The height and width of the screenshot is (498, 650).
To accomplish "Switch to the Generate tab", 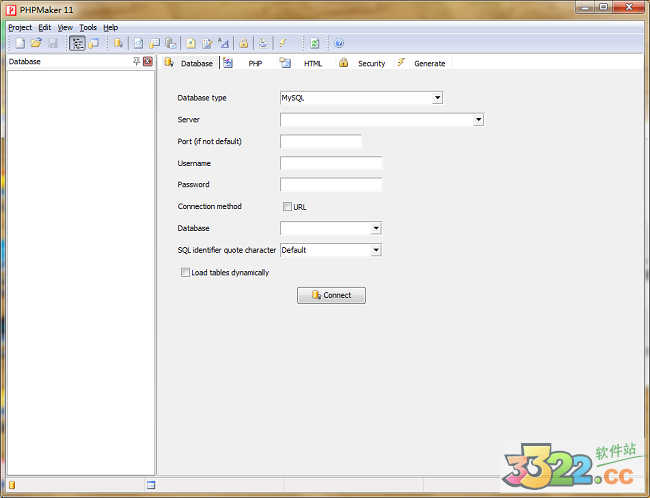I will pos(422,63).
